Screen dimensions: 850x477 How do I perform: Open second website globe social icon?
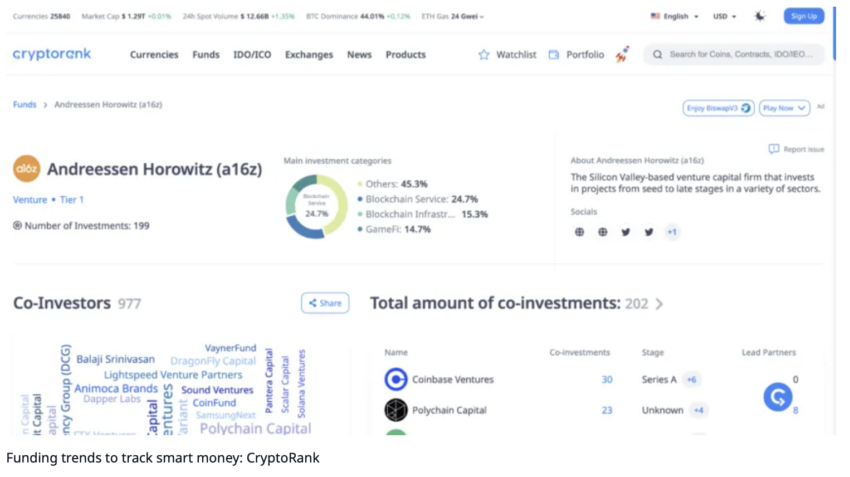coord(602,232)
